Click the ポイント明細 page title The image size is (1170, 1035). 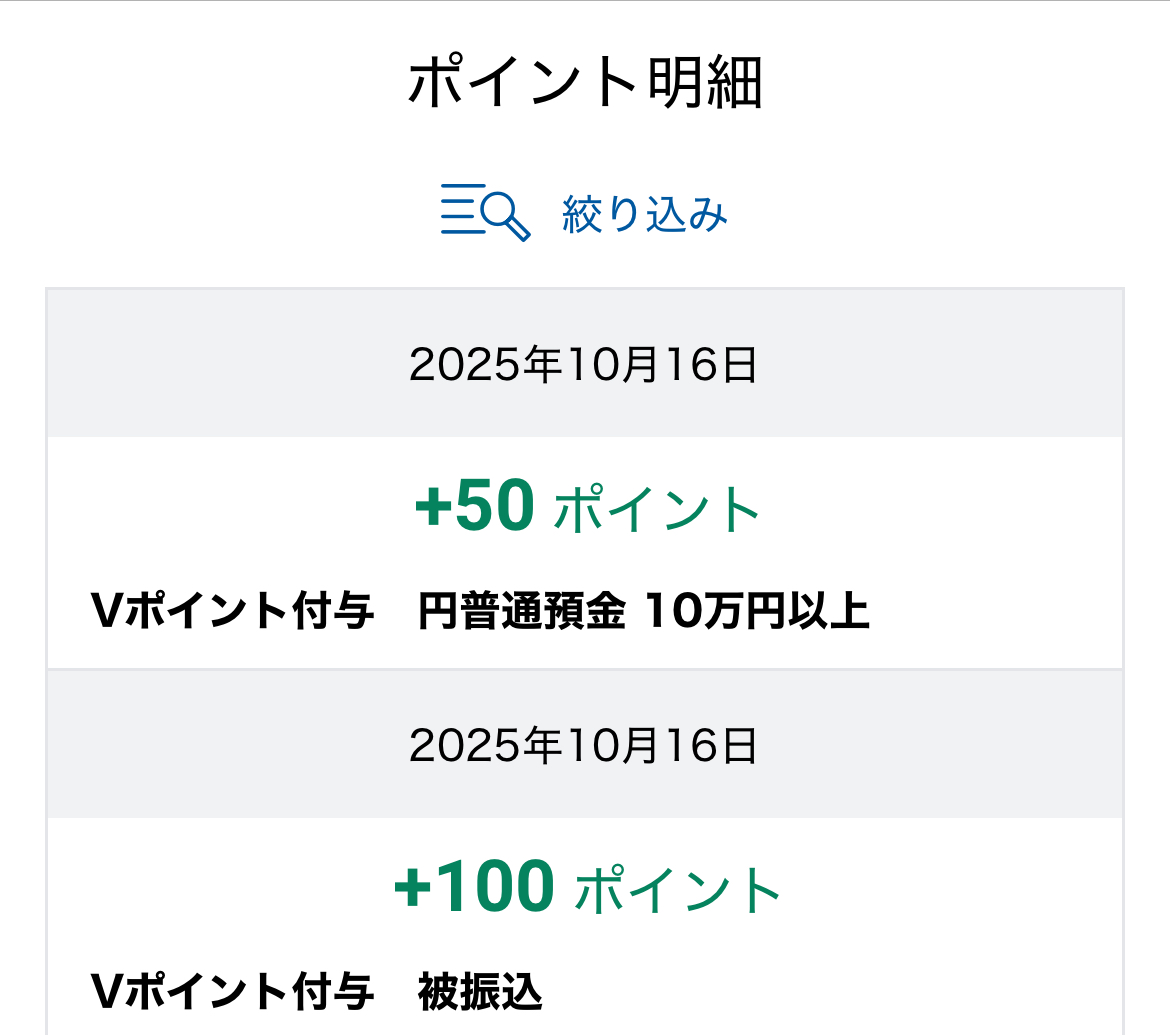(x=585, y=83)
